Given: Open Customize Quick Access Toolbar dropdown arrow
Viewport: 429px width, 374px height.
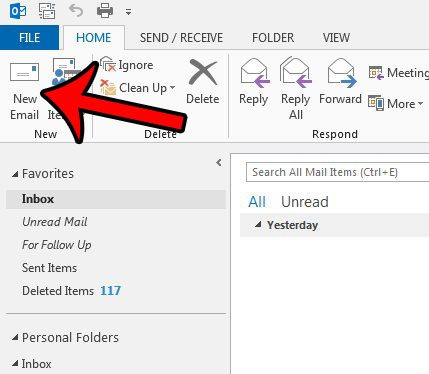Looking at the screenshot, I should pos(128,12).
